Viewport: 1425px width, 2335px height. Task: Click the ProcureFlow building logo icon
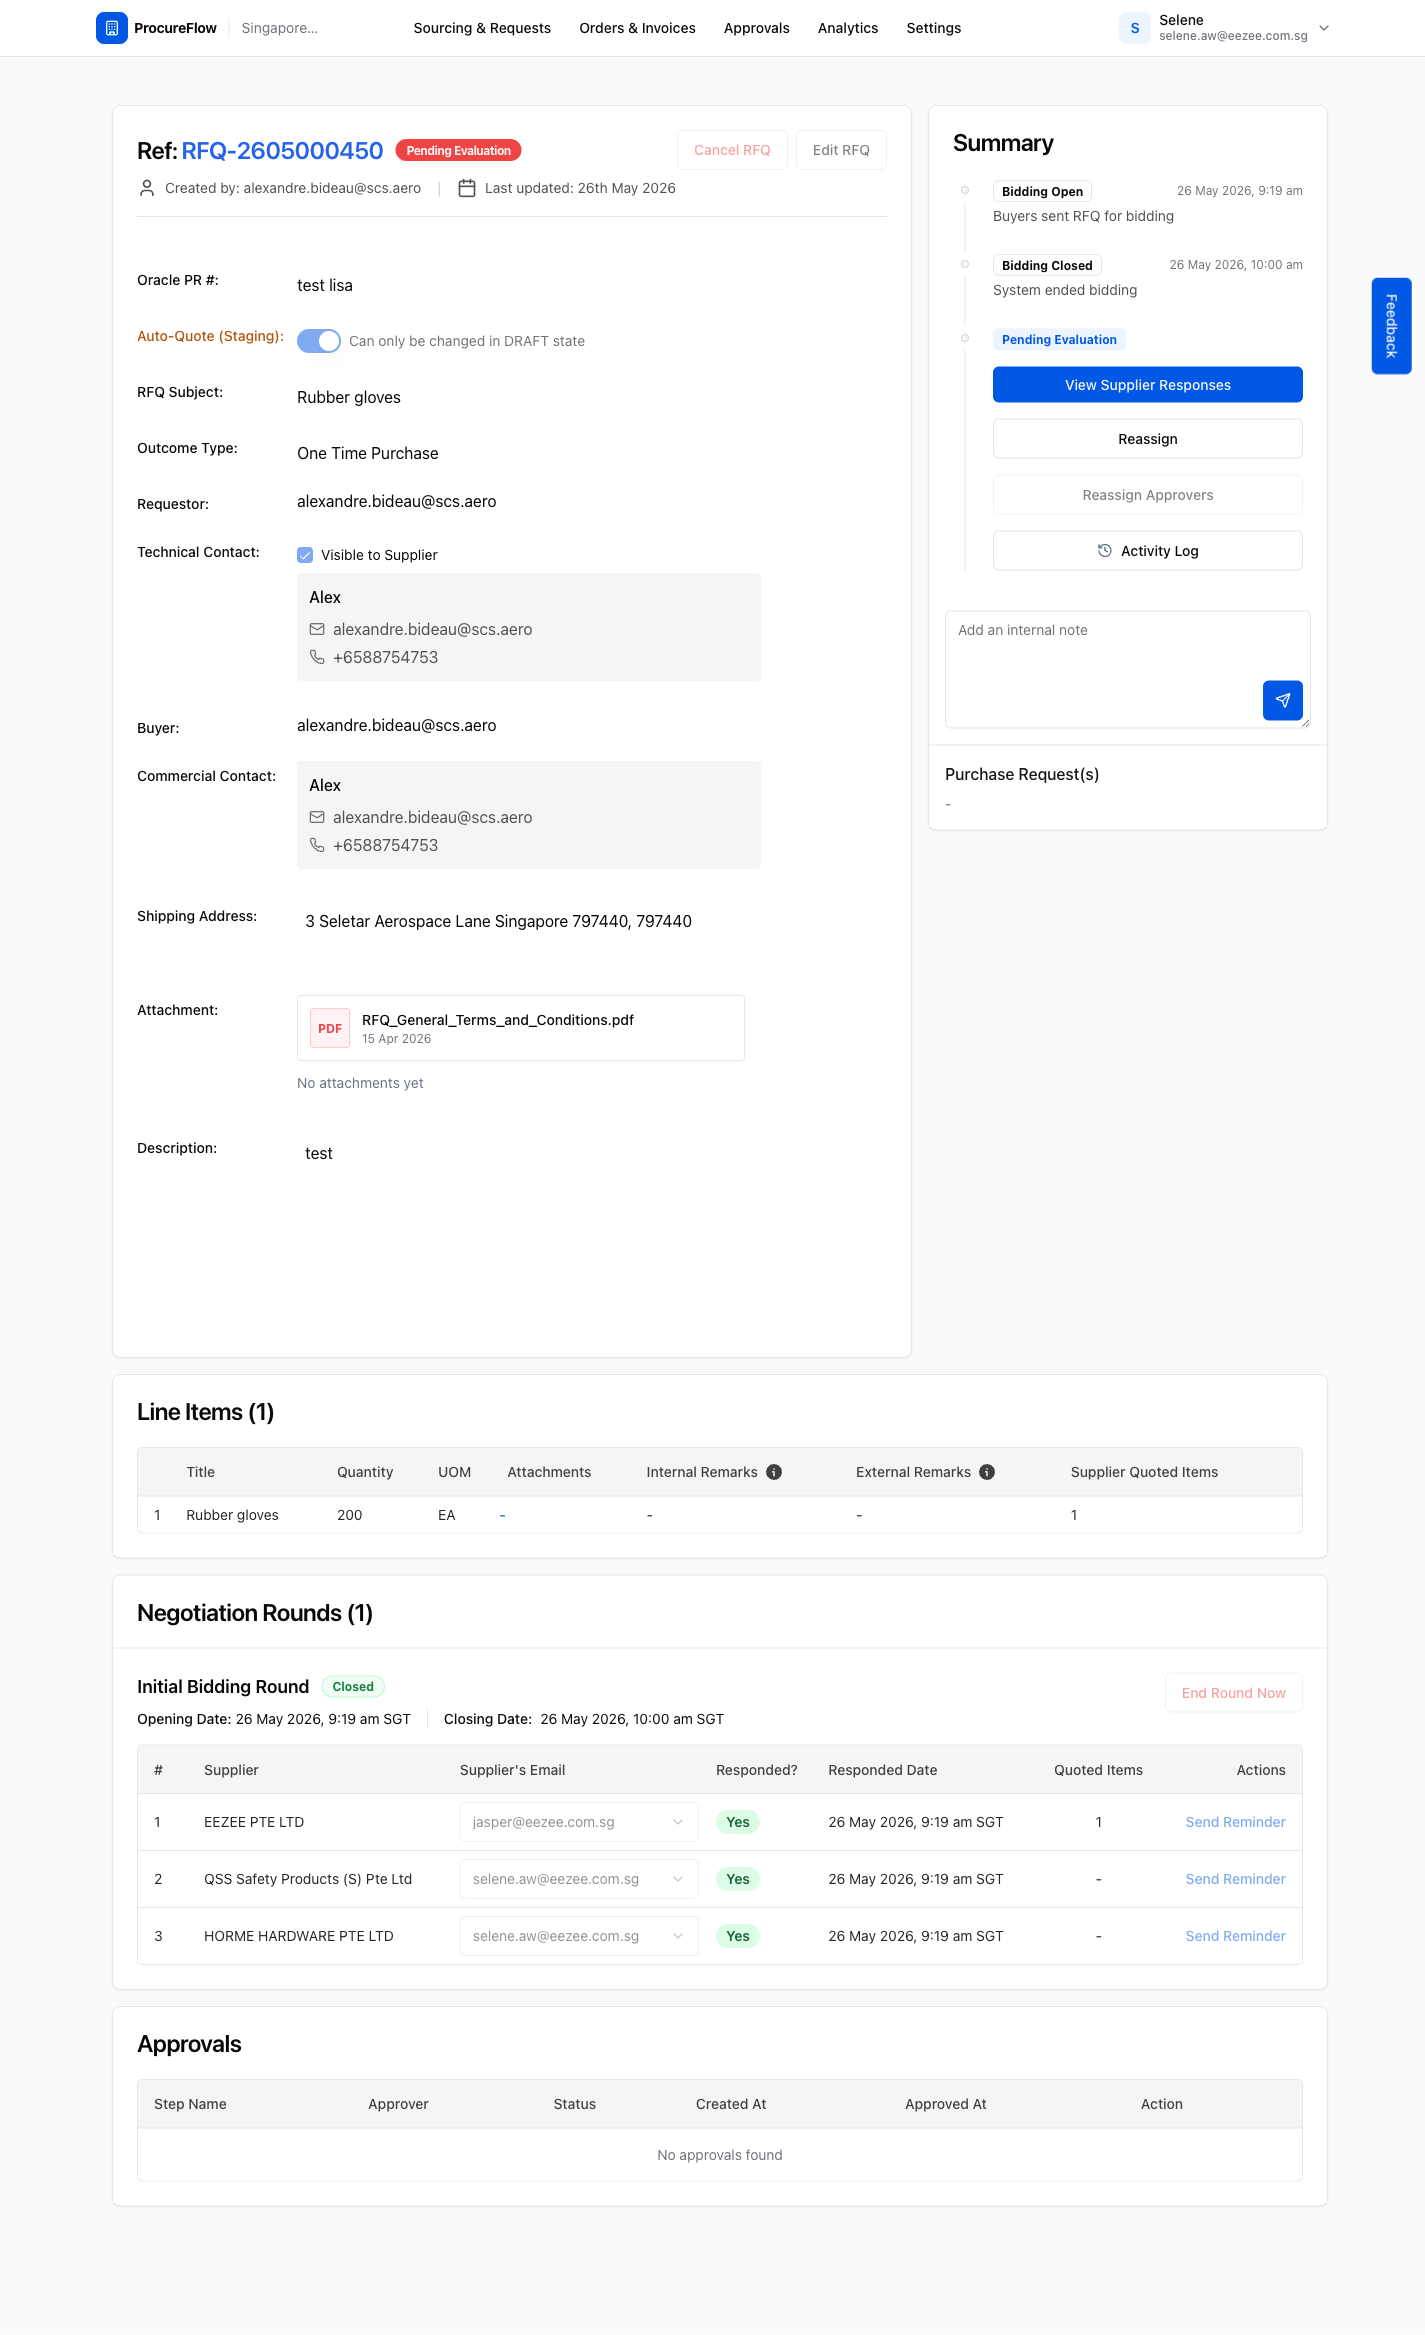click(112, 28)
